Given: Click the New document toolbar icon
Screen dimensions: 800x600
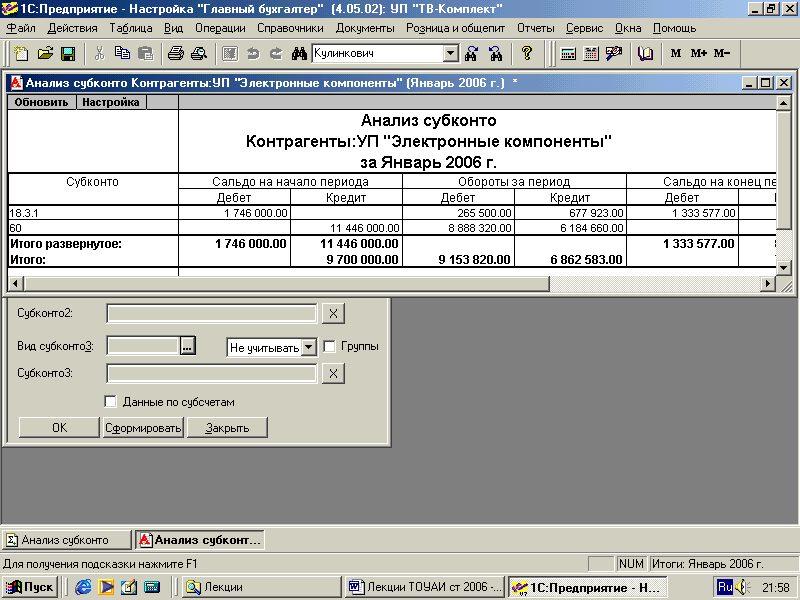Looking at the screenshot, I should coord(21,53).
